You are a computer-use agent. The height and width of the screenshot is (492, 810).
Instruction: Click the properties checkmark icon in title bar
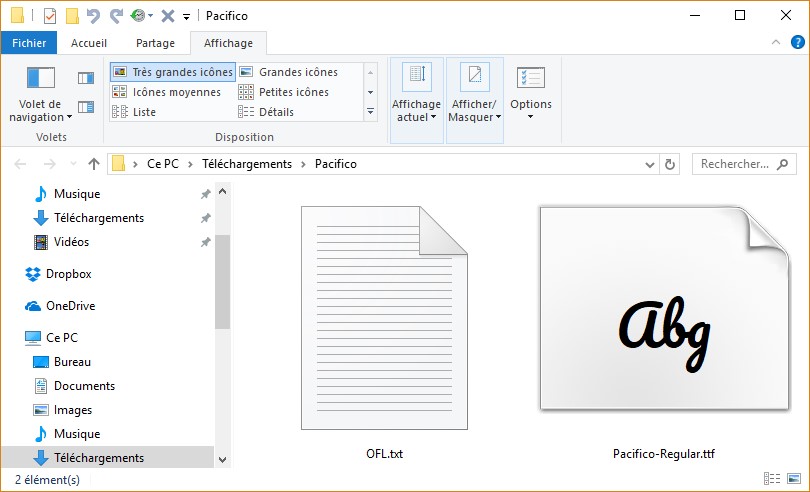[x=49, y=16]
